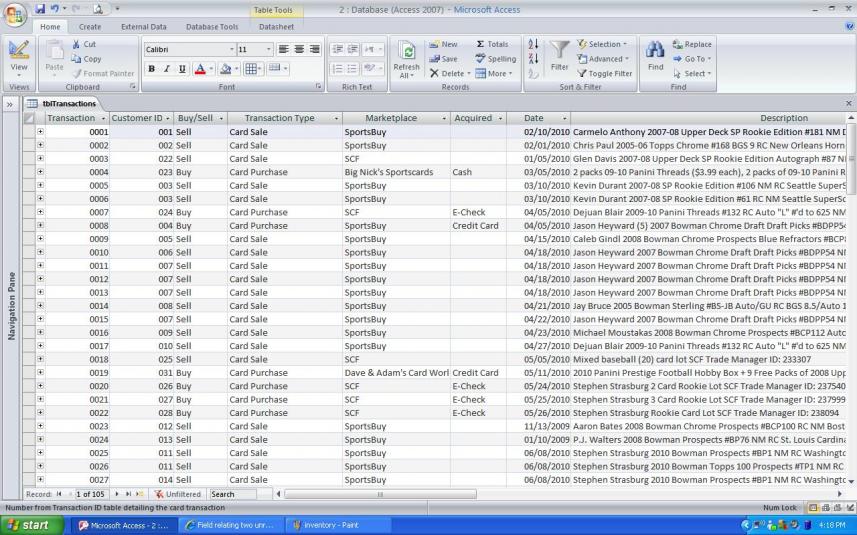
Task: Open the Calibri font name dropdown
Action: click(231, 49)
